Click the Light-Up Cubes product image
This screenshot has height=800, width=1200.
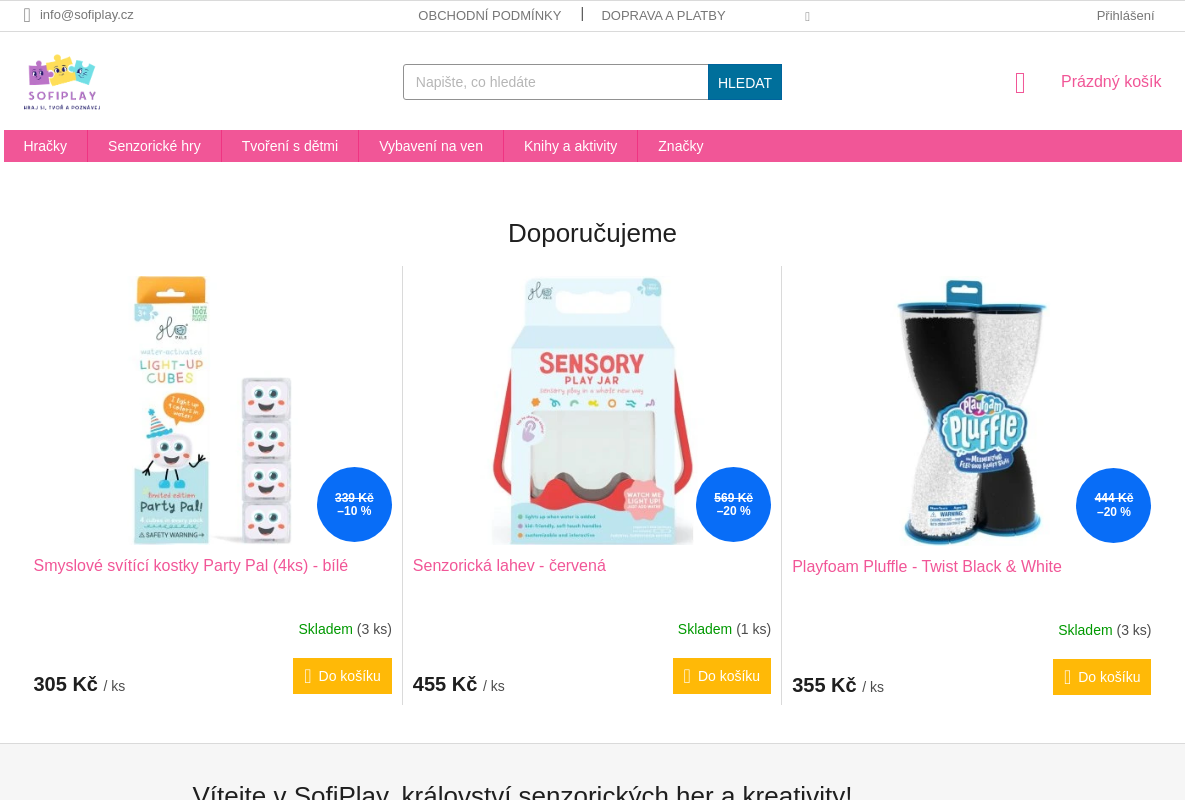pos(212,410)
